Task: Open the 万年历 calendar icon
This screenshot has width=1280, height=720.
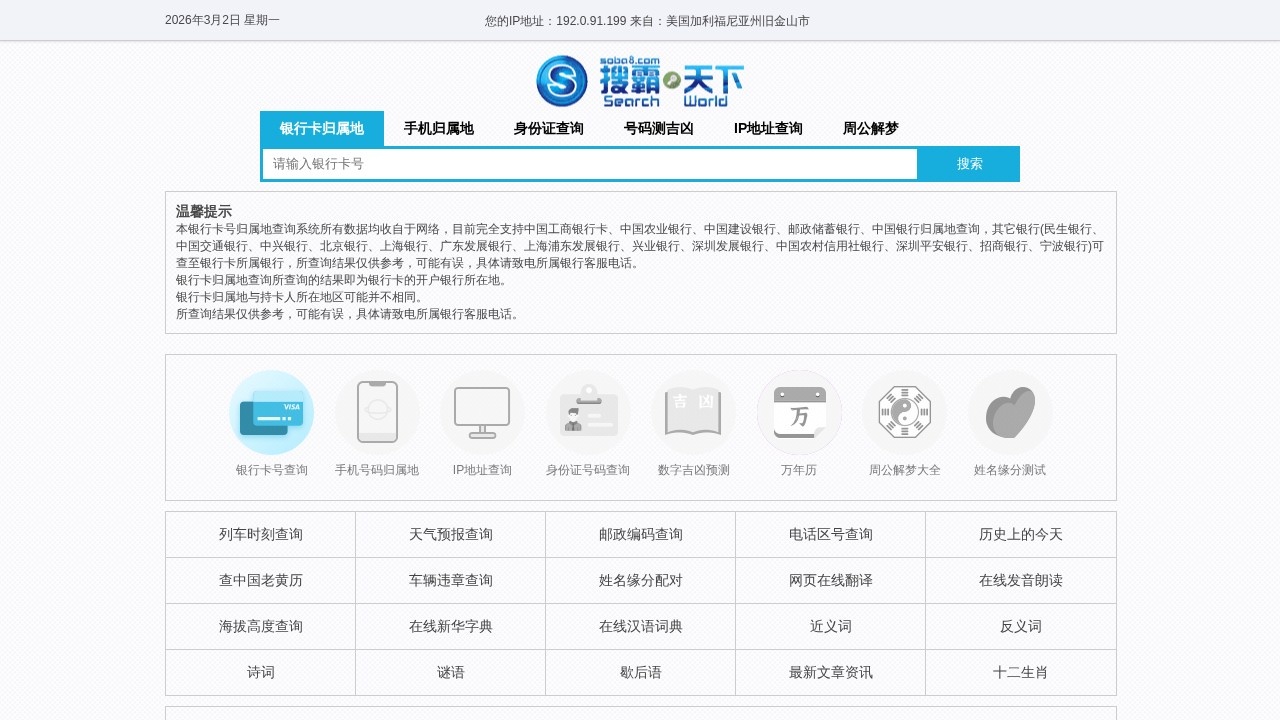Action: (799, 412)
